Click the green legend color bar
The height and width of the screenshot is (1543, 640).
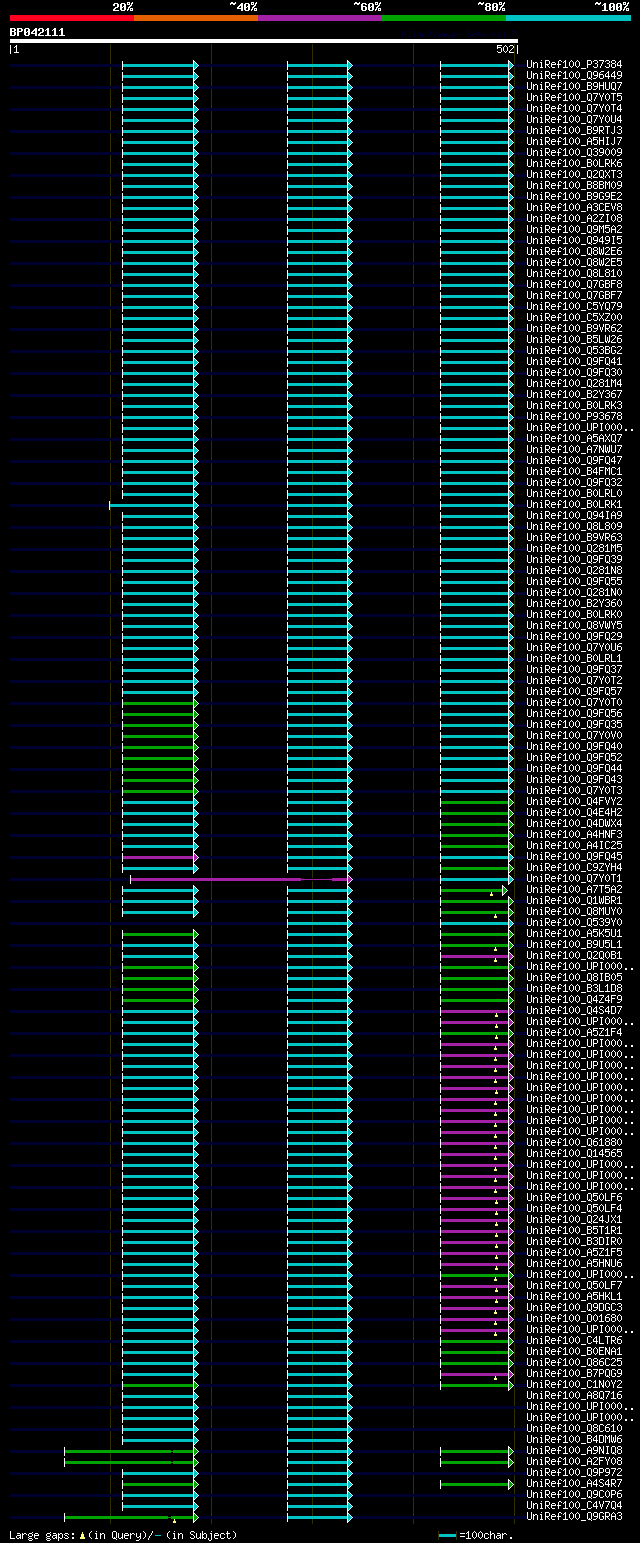pos(444,18)
